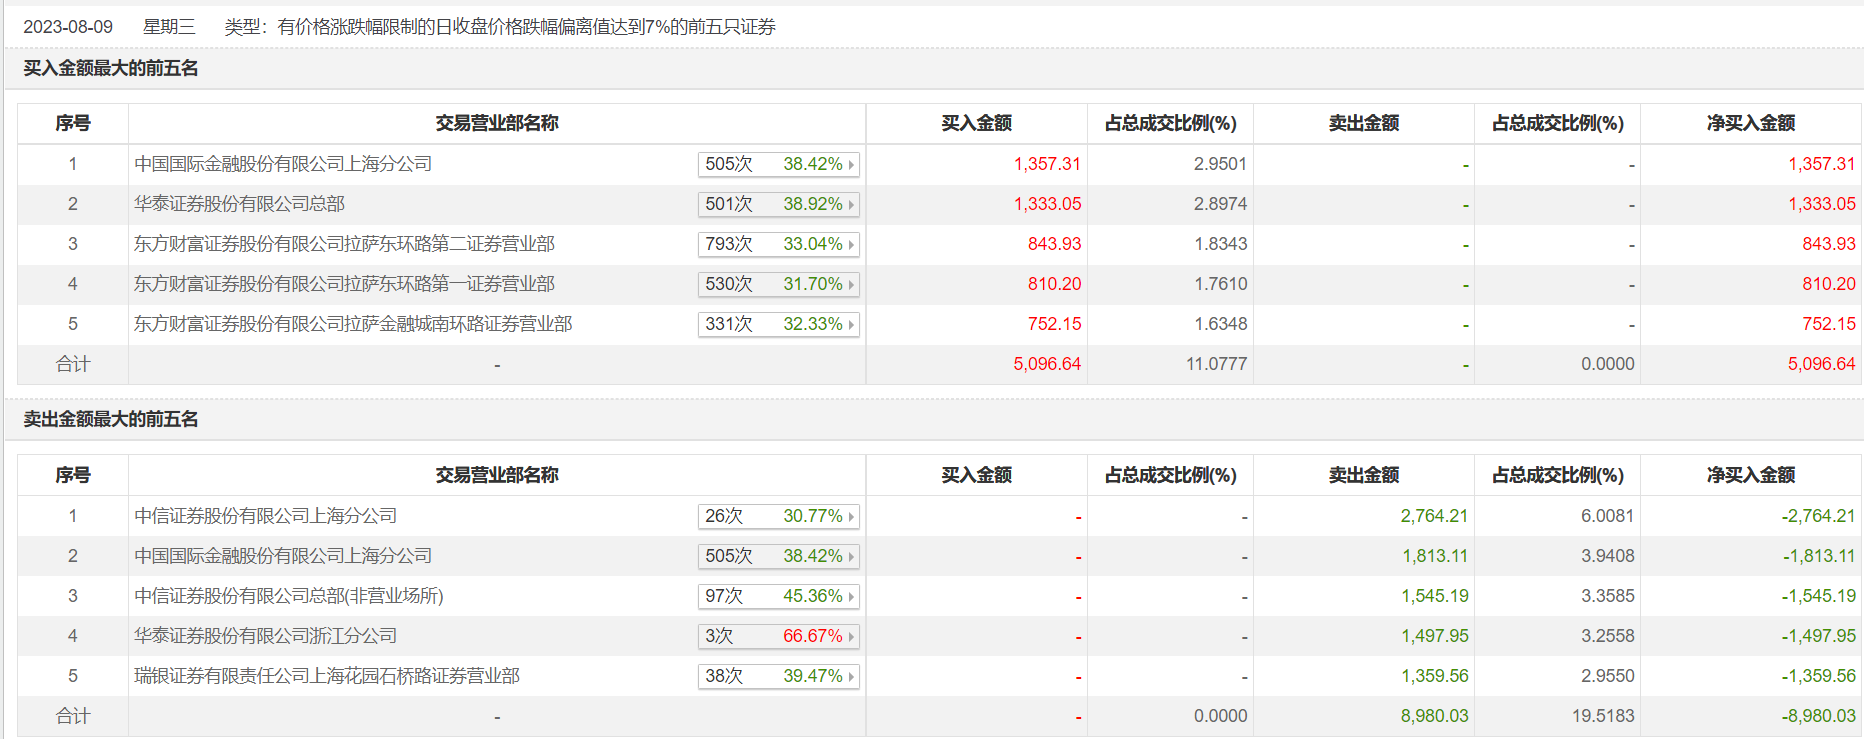
Task: Expand the 793次 33.04% stats box
Action: click(779, 244)
